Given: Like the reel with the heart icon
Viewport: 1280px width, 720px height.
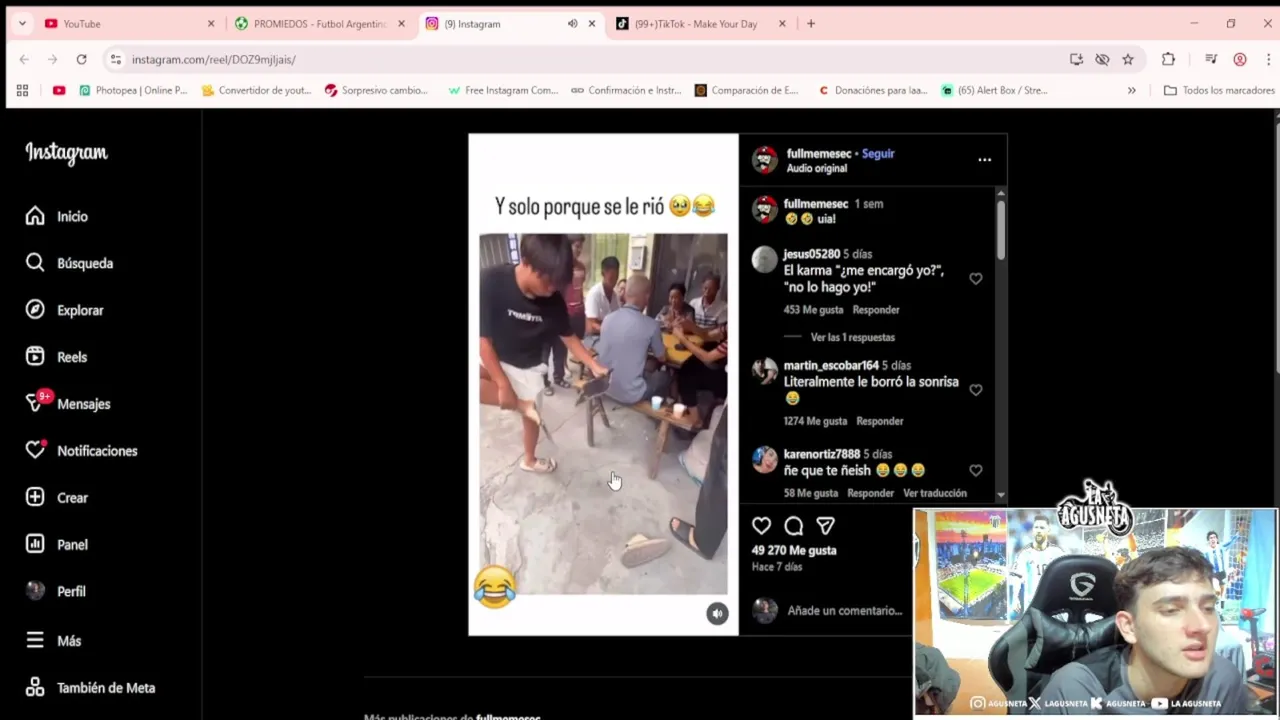Looking at the screenshot, I should [x=761, y=526].
